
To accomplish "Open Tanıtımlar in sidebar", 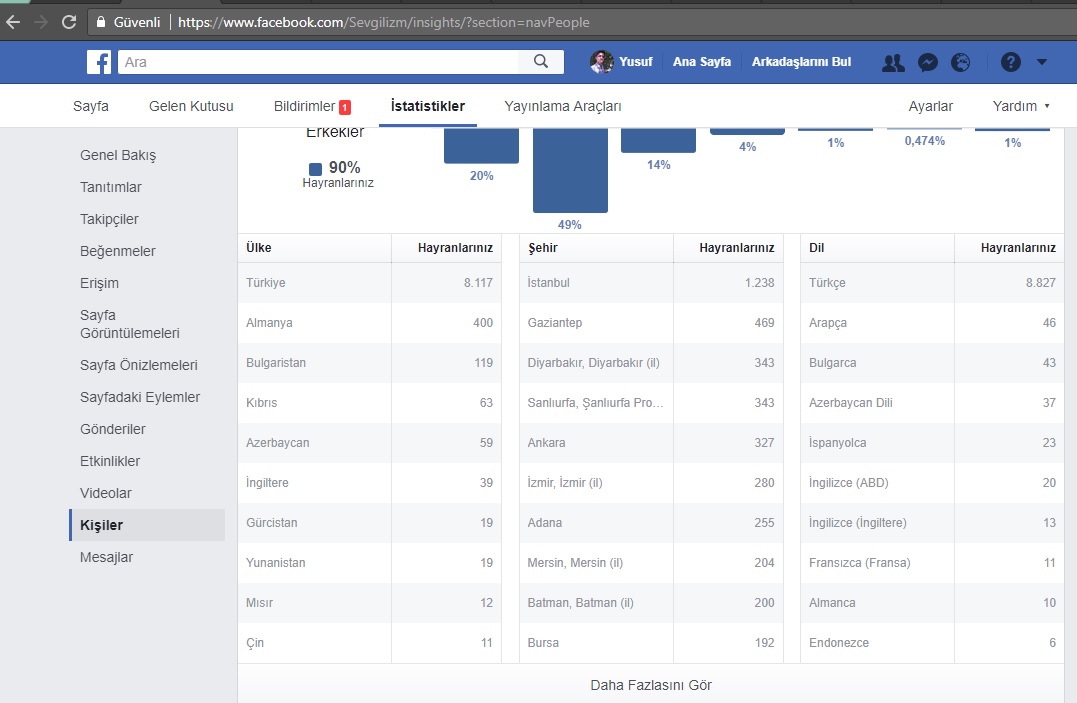I will tap(111, 187).
